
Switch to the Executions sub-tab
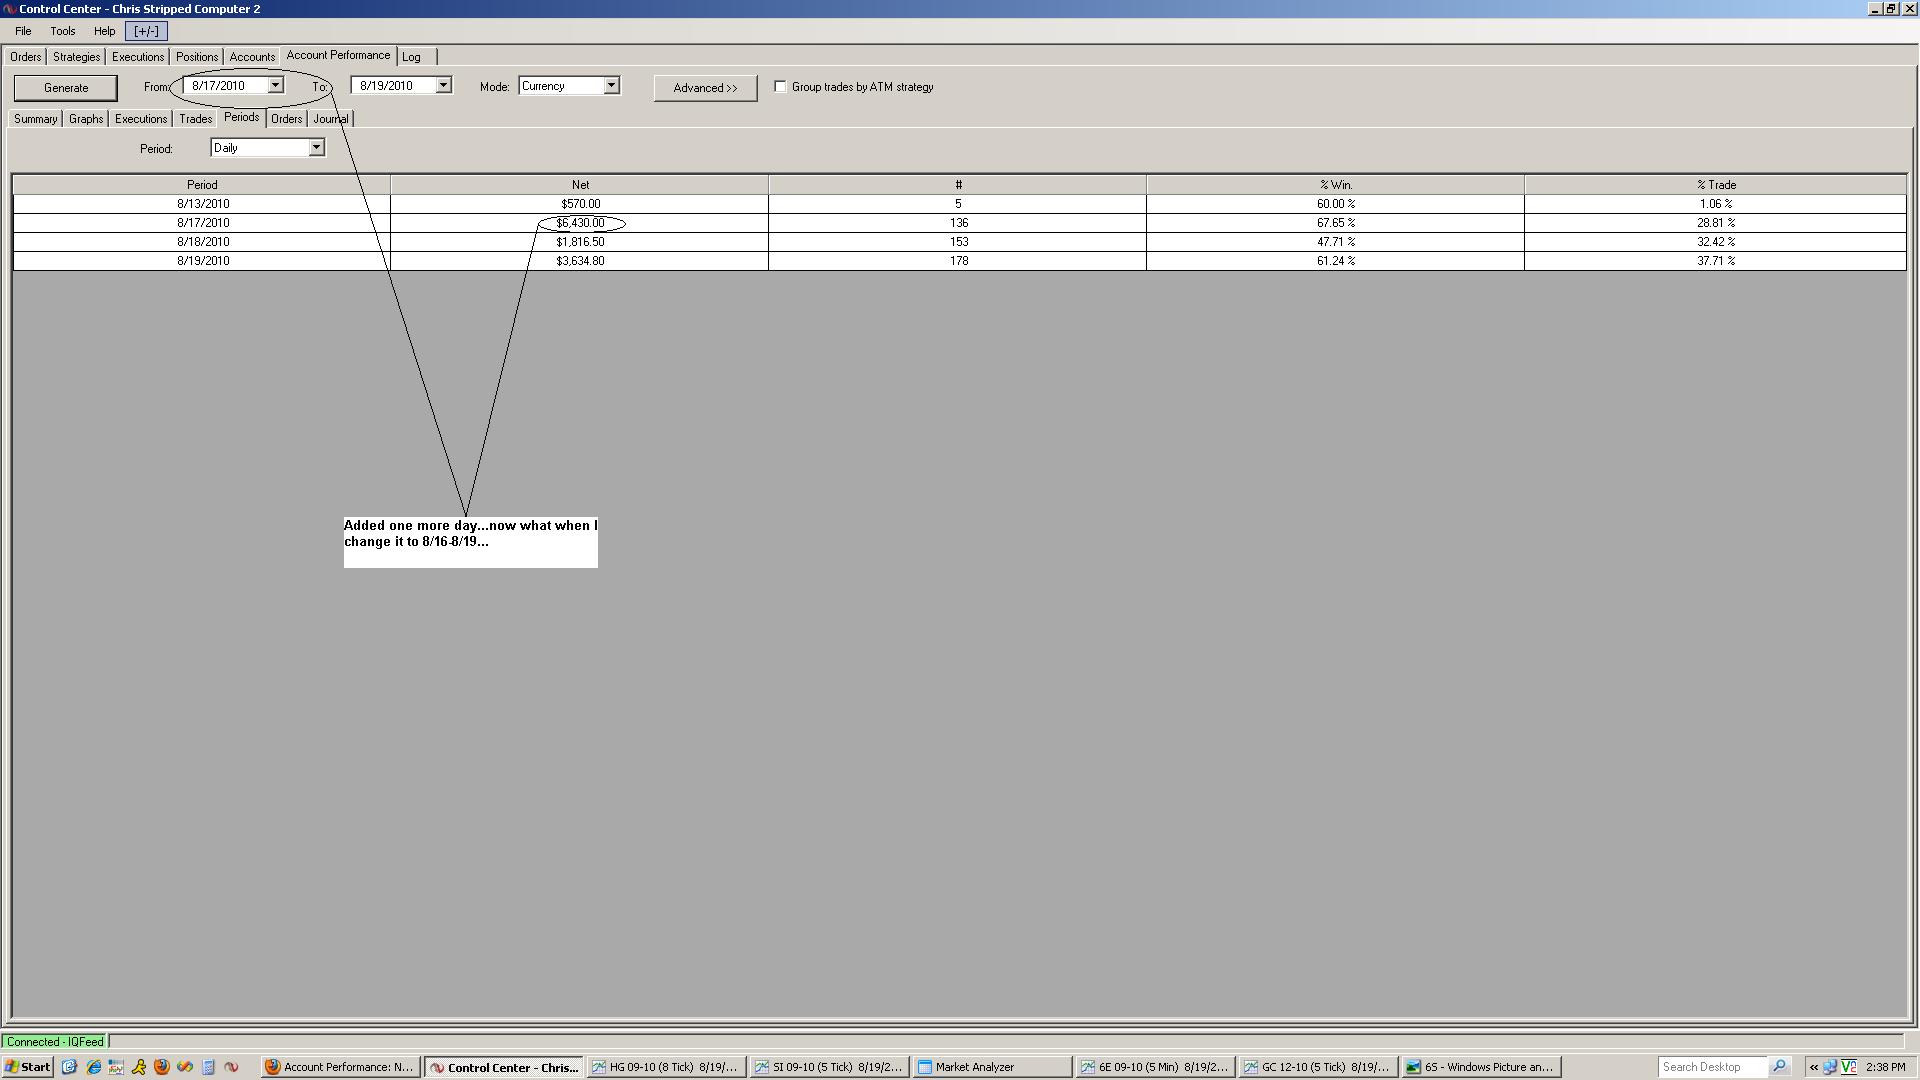pos(140,119)
